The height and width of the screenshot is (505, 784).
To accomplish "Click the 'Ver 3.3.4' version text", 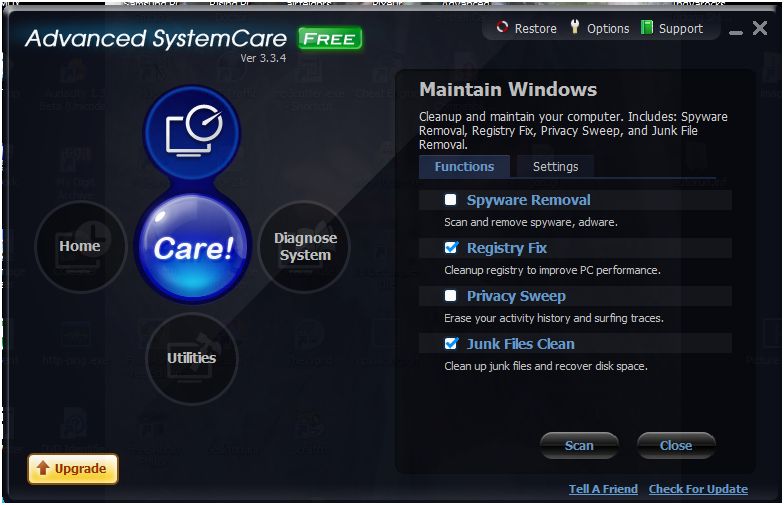I will 263,58.
